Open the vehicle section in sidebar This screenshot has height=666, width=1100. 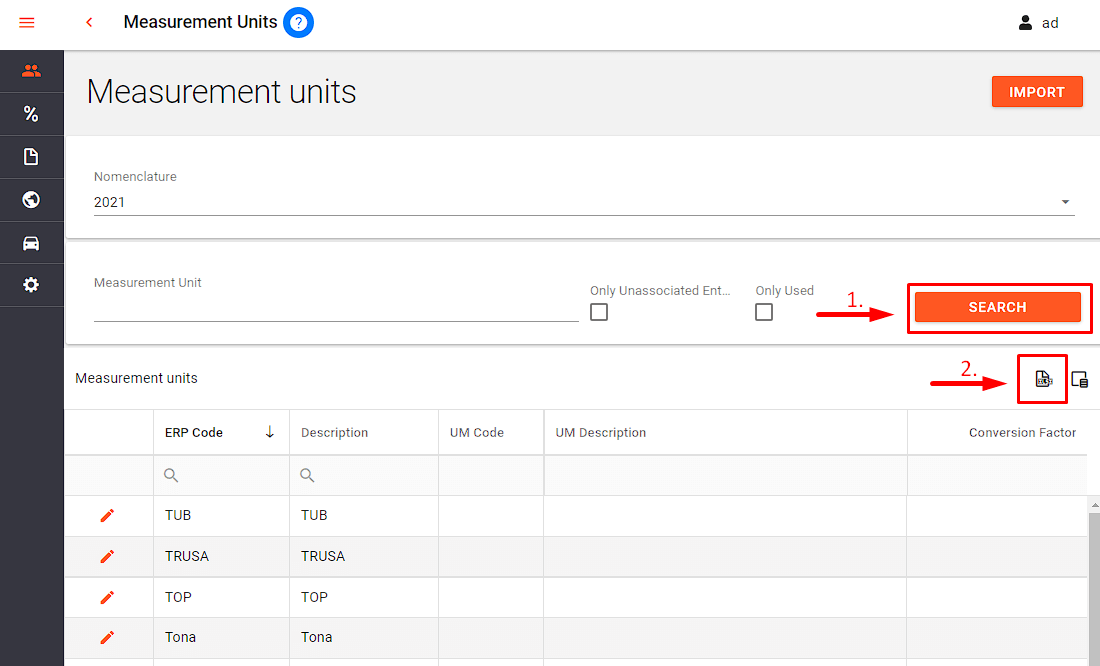pyautogui.click(x=31, y=243)
